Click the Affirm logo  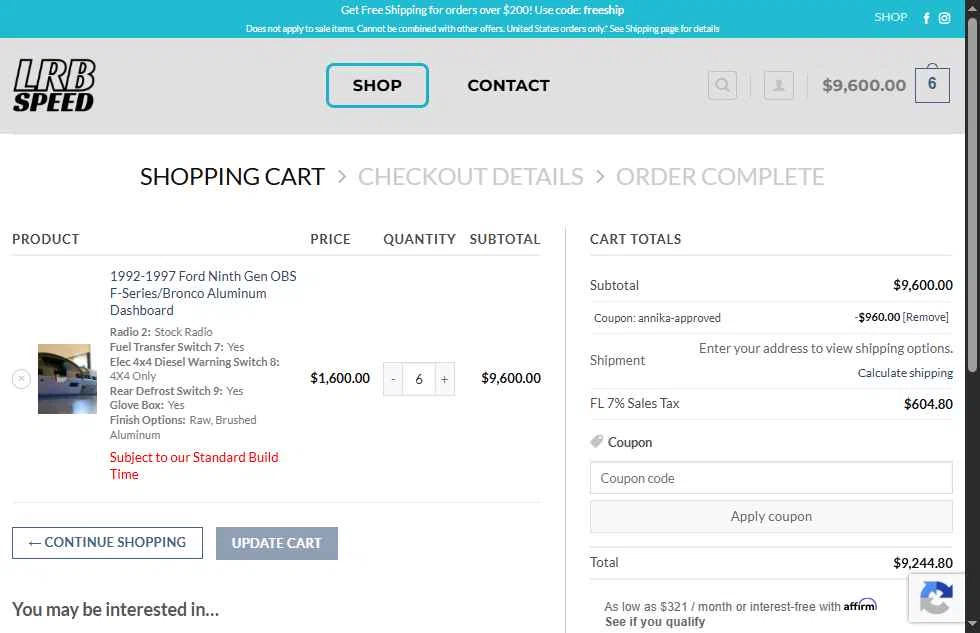pos(860,605)
